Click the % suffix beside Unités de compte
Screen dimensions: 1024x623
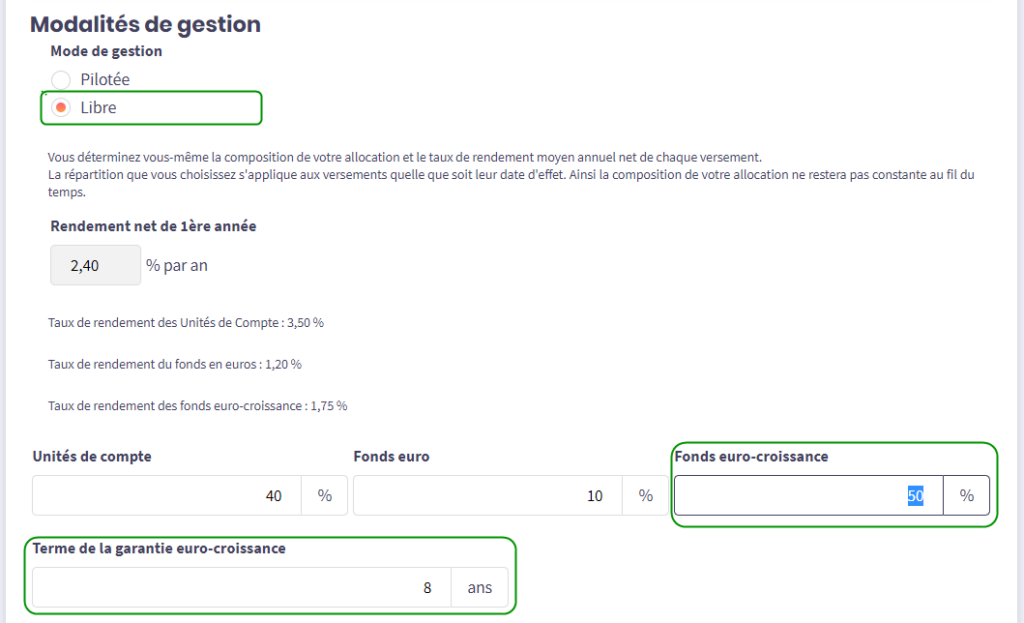click(x=325, y=495)
